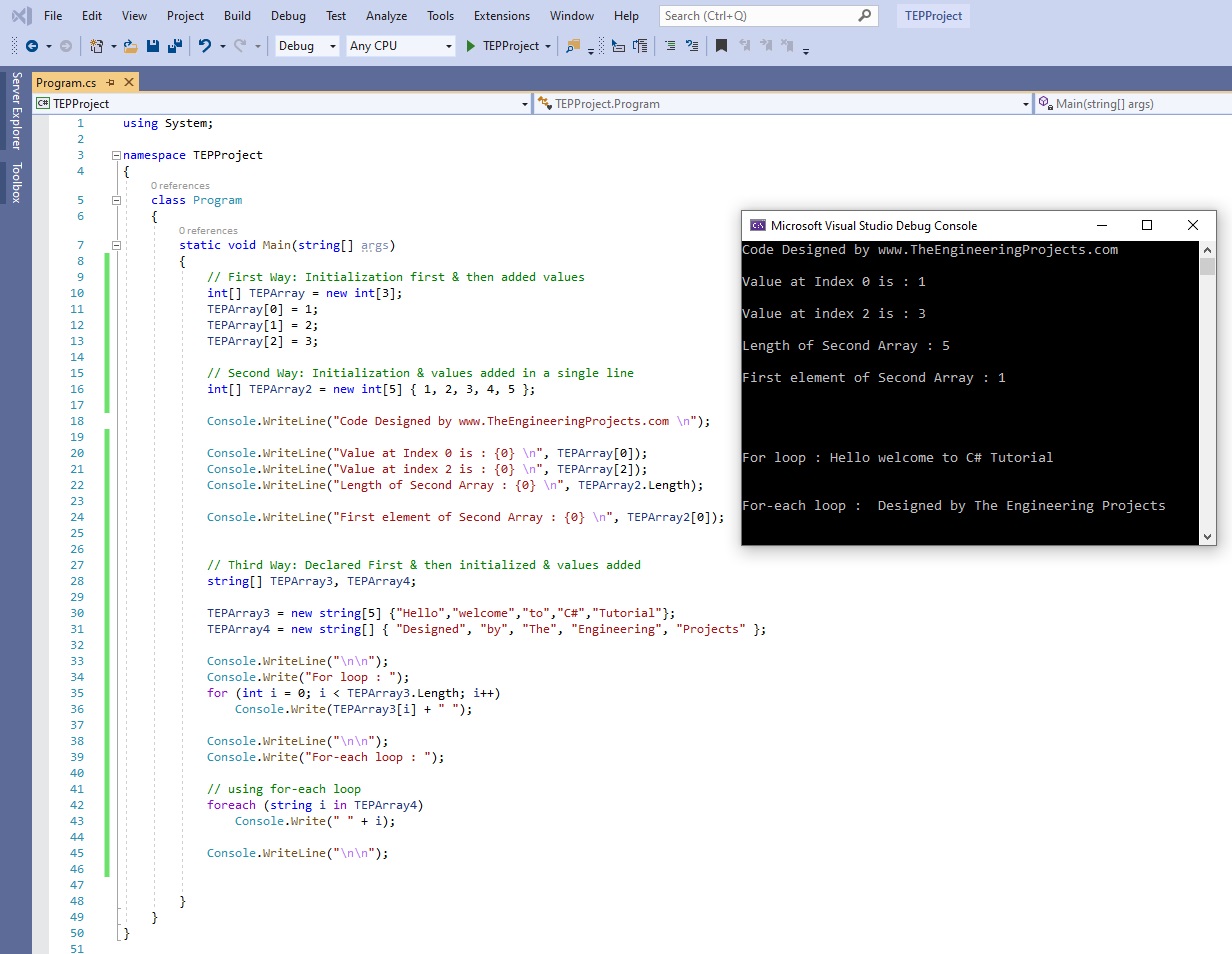Viewport: 1232px width, 954px height.
Task: Click the 0 references CodeLens link above Main
Action: click(x=208, y=230)
